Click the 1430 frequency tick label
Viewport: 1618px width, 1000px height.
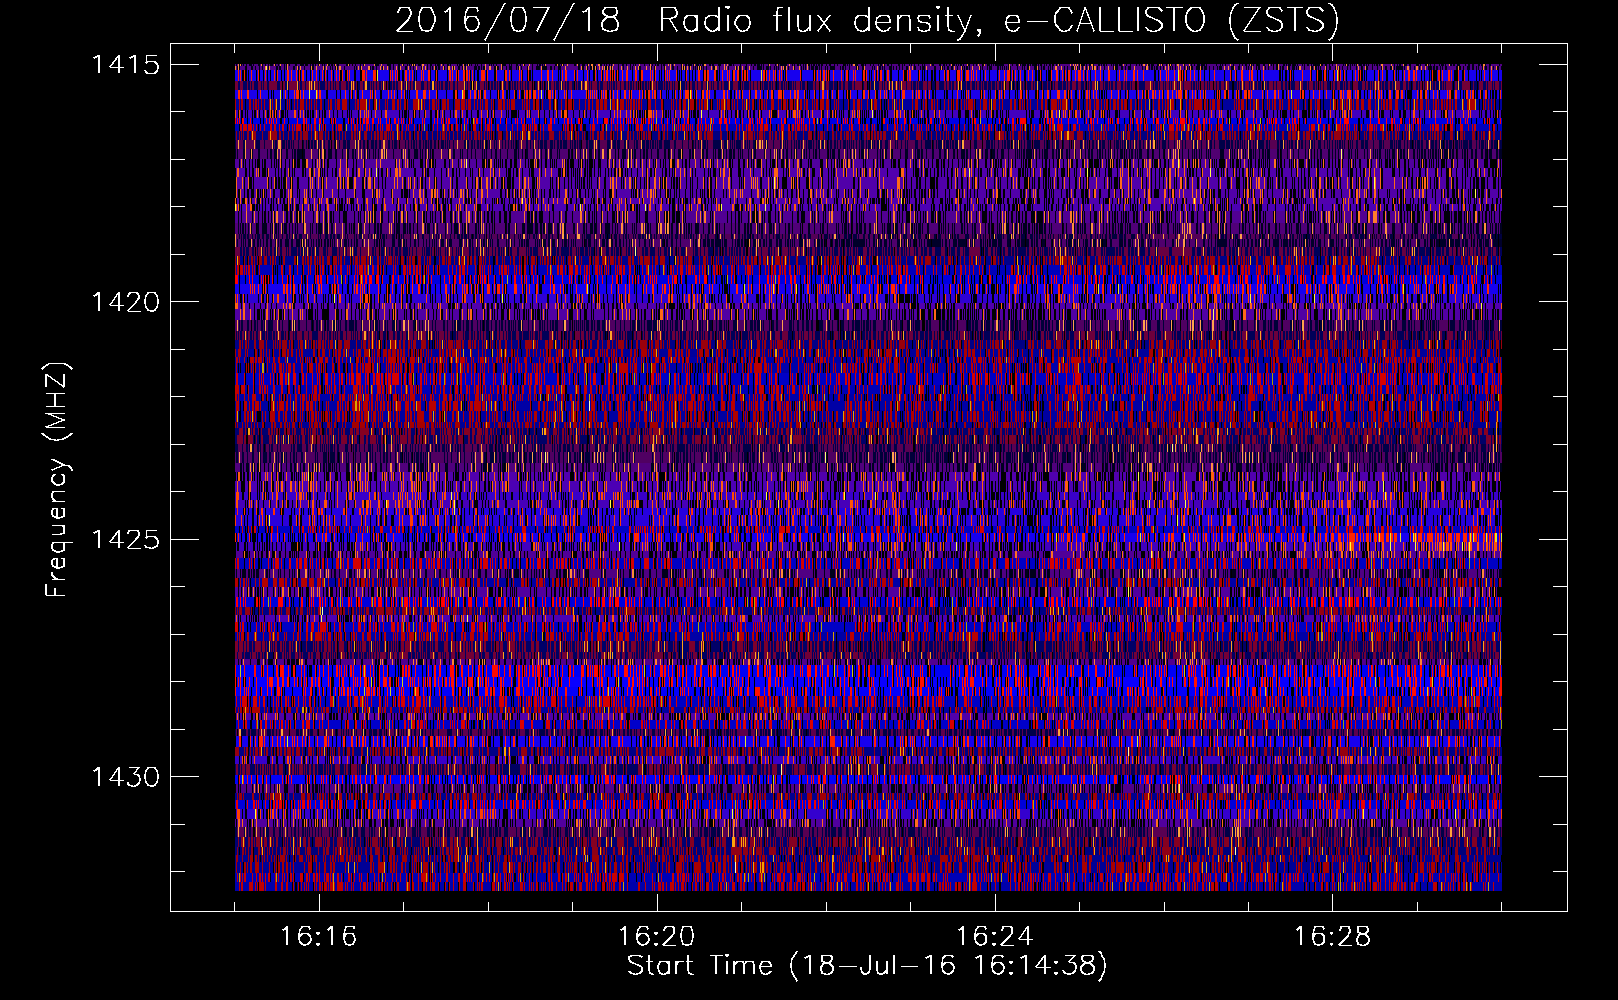click(x=125, y=777)
